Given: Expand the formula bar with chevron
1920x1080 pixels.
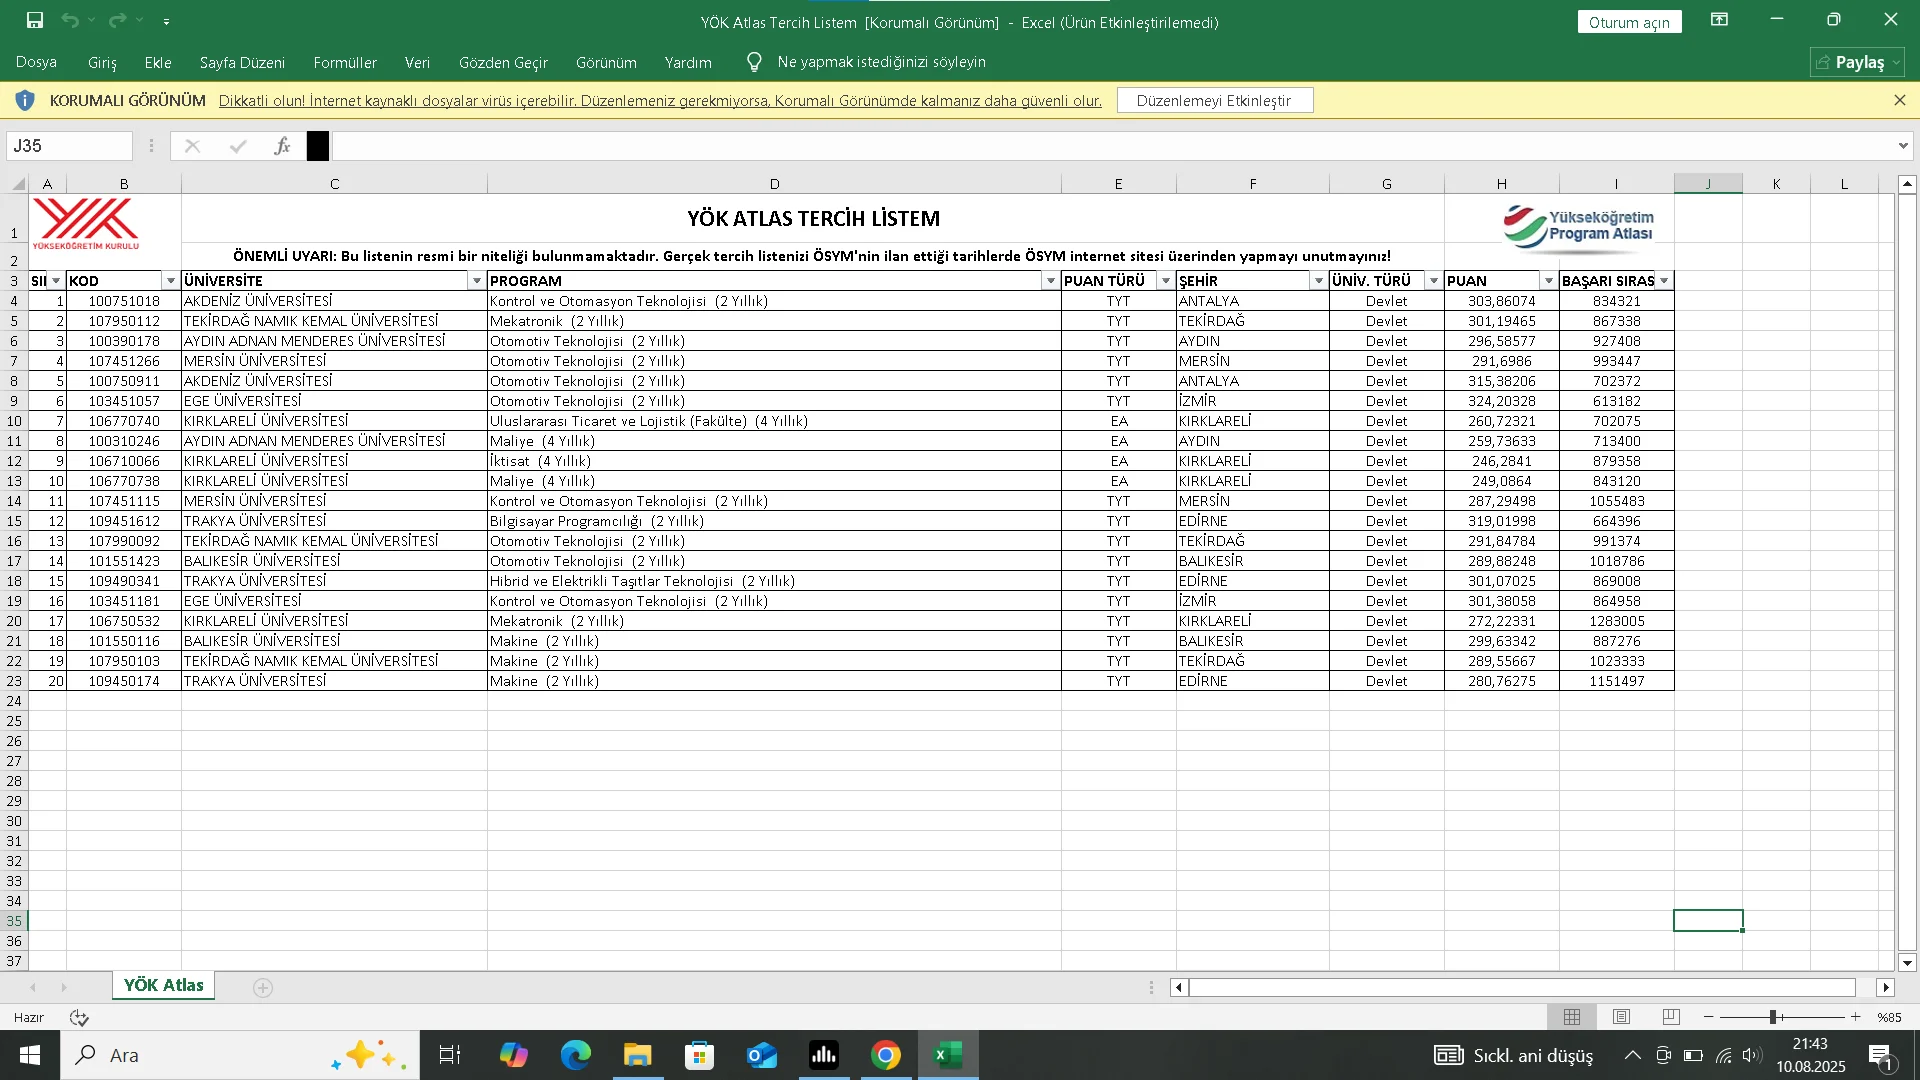Looking at the screenshot, I should click(x=1902, y=146).
